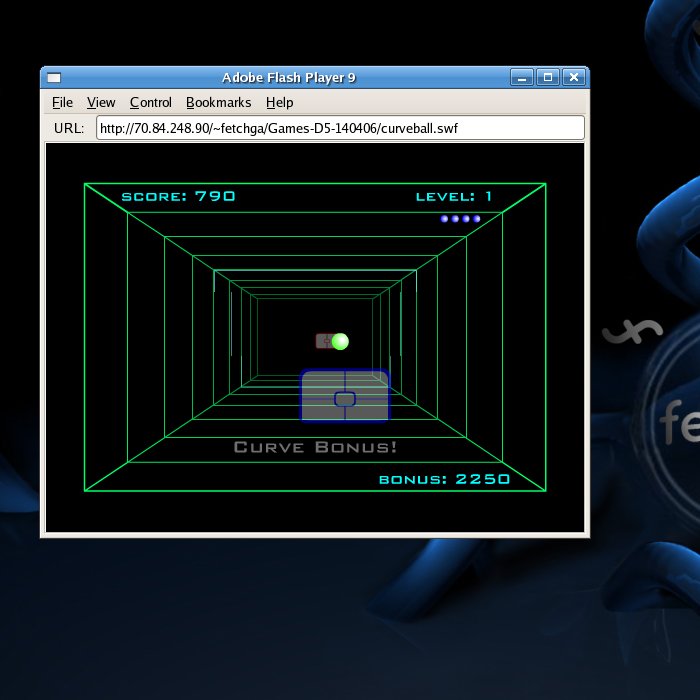Click the last blue life ball indicator
The image size is (700, 700).
click(477, 219)
